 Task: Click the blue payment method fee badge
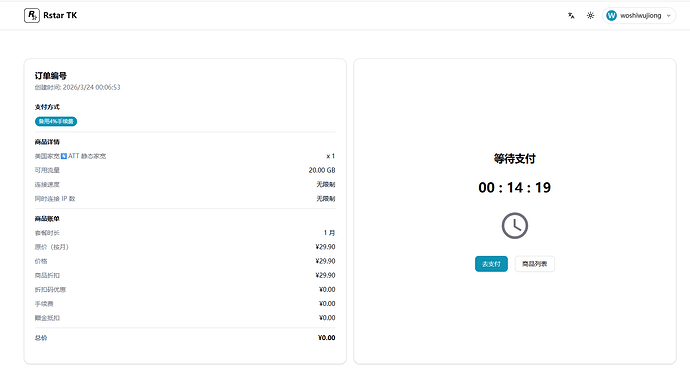pos(56,121)
